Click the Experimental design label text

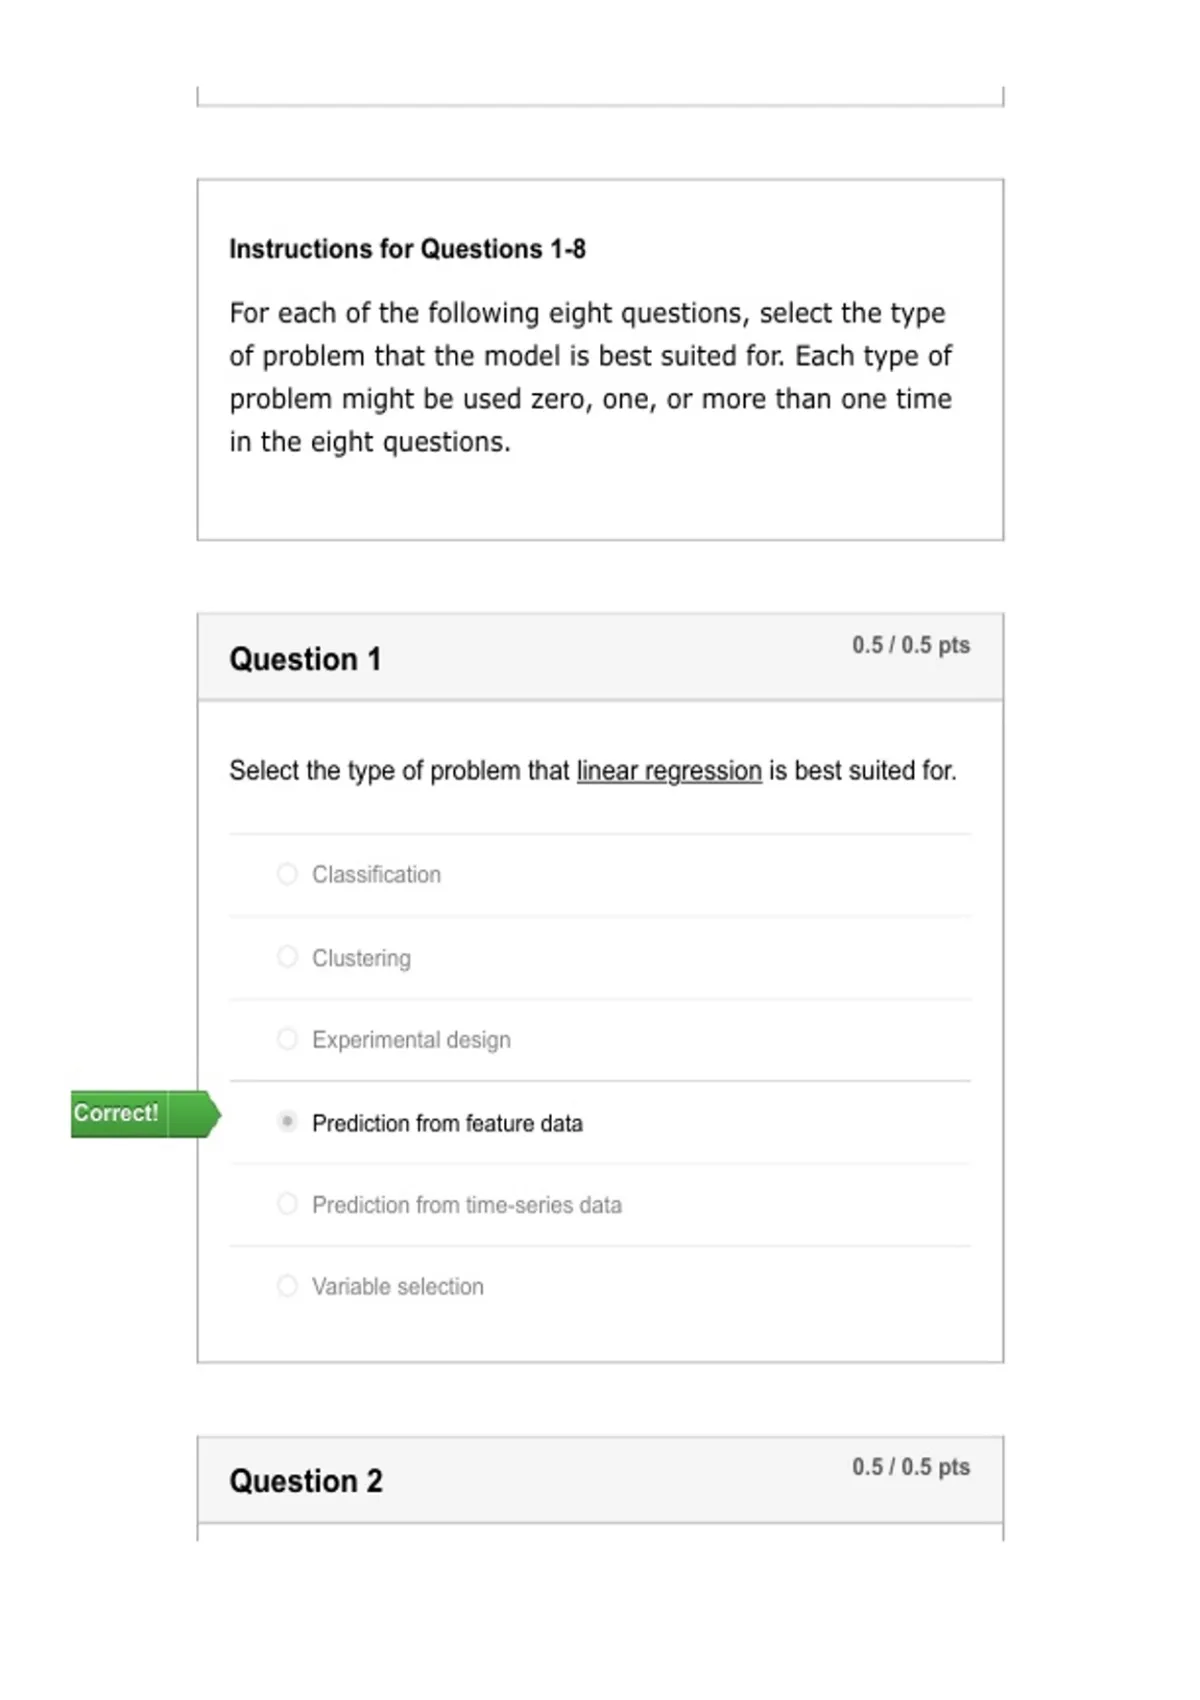[411, 1040]
